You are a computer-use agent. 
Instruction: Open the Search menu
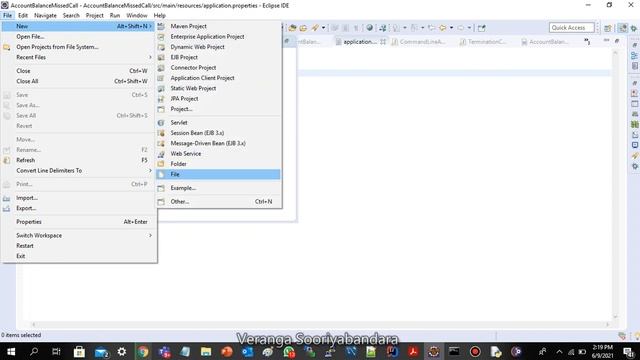pos(71,16)
